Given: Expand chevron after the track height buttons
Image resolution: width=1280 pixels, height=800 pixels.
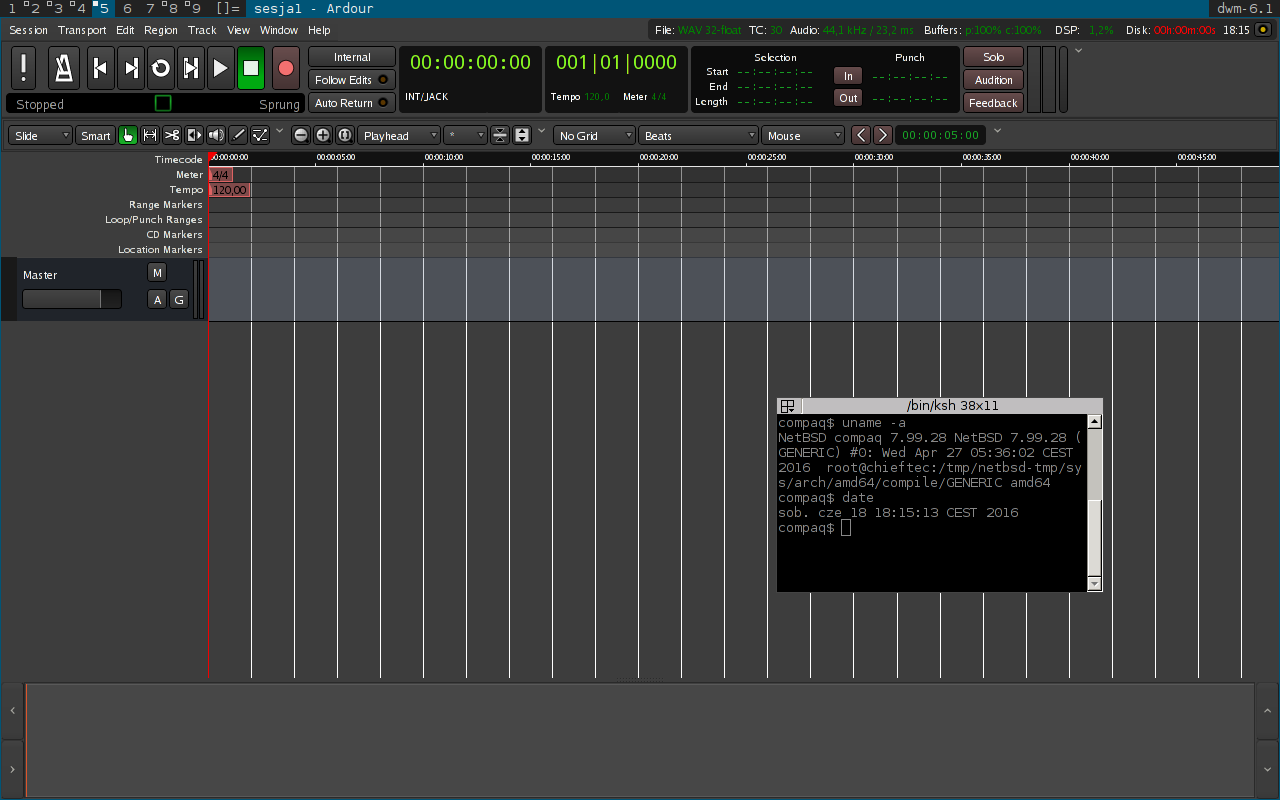Looking at the screenshot, I should (x=542, y=131).
